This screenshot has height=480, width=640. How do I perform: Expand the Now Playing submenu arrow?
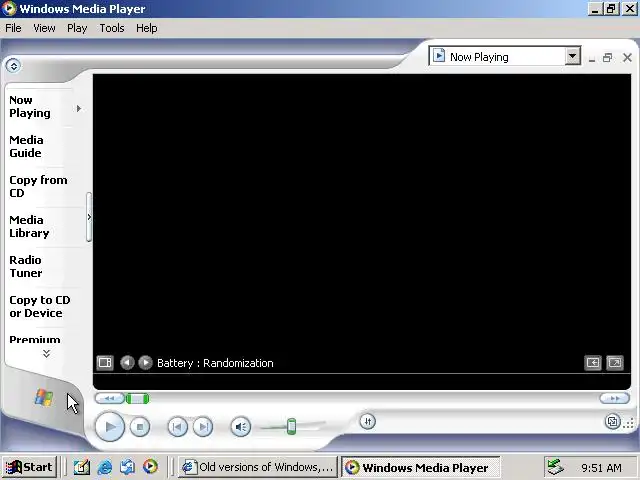click(79, 108)
